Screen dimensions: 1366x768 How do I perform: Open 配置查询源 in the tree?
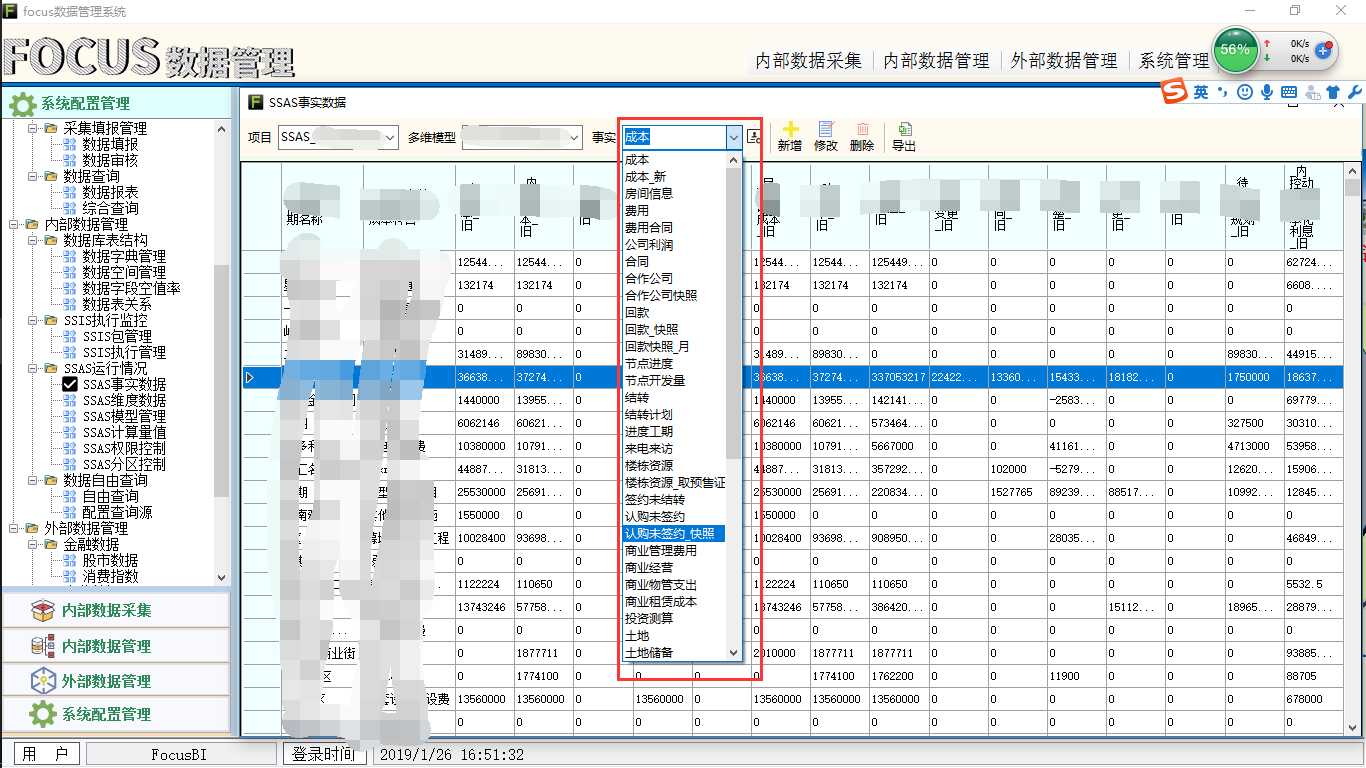(x=117, y=512)
